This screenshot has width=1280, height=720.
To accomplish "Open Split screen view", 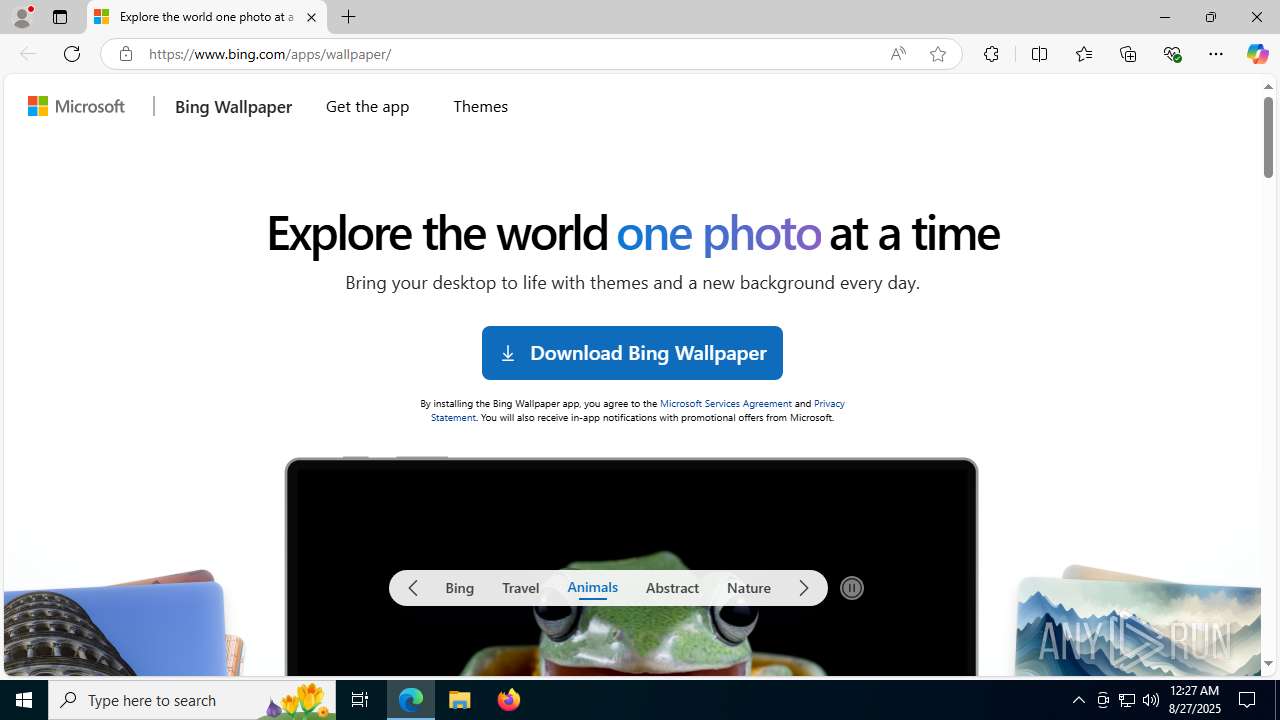I will [x=1039, y=54].
